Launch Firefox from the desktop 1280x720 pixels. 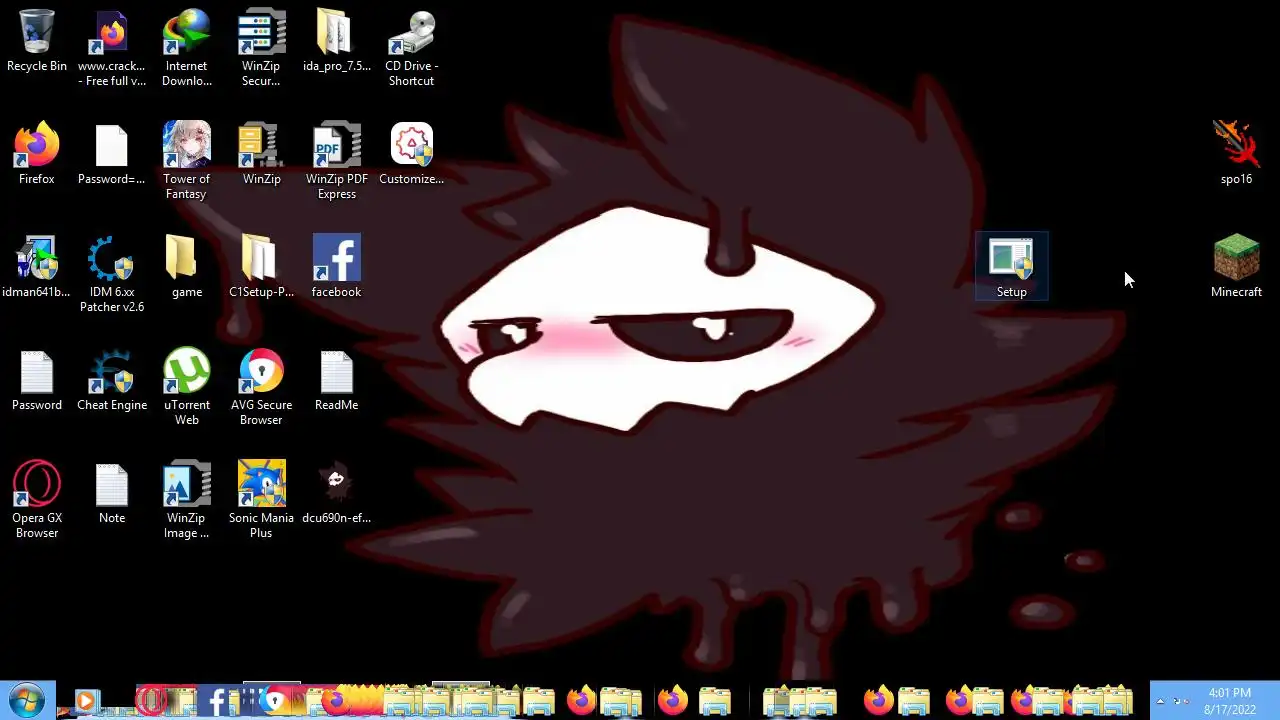[37, 154]
